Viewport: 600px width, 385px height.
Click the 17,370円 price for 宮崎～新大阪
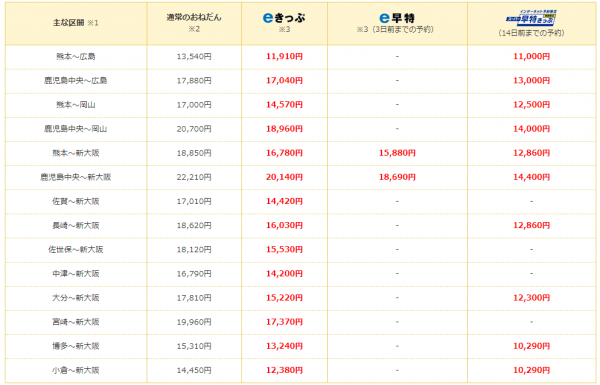tap(284, 322)
